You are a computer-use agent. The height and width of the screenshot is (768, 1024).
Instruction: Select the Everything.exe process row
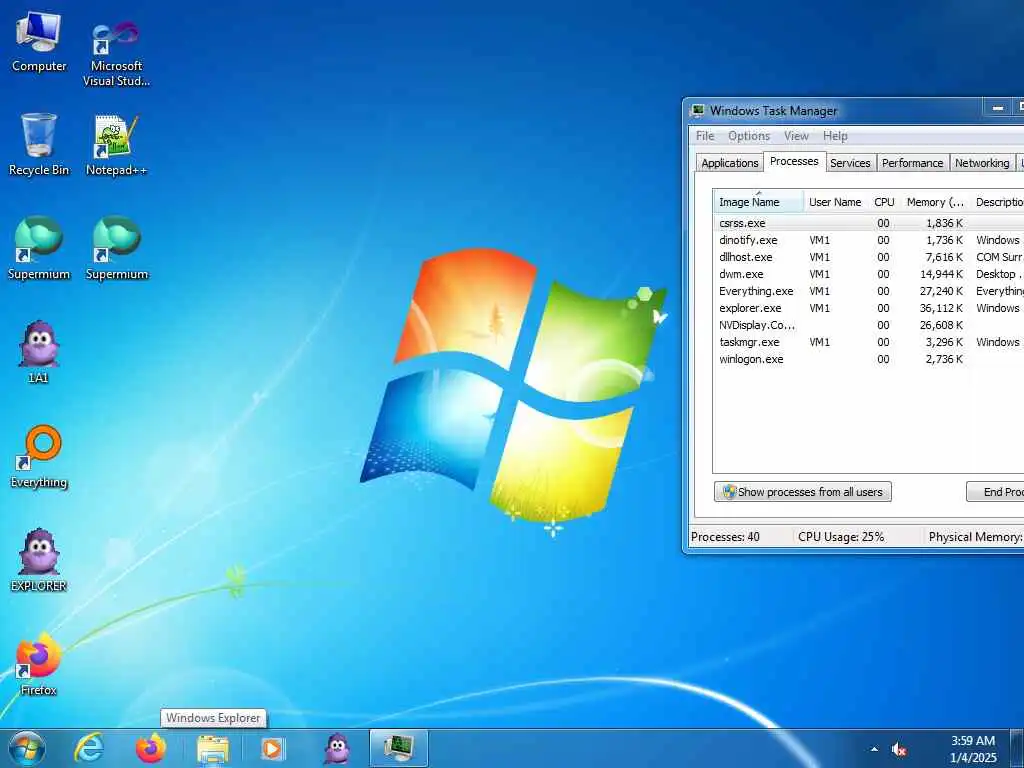tap(869, 291)
